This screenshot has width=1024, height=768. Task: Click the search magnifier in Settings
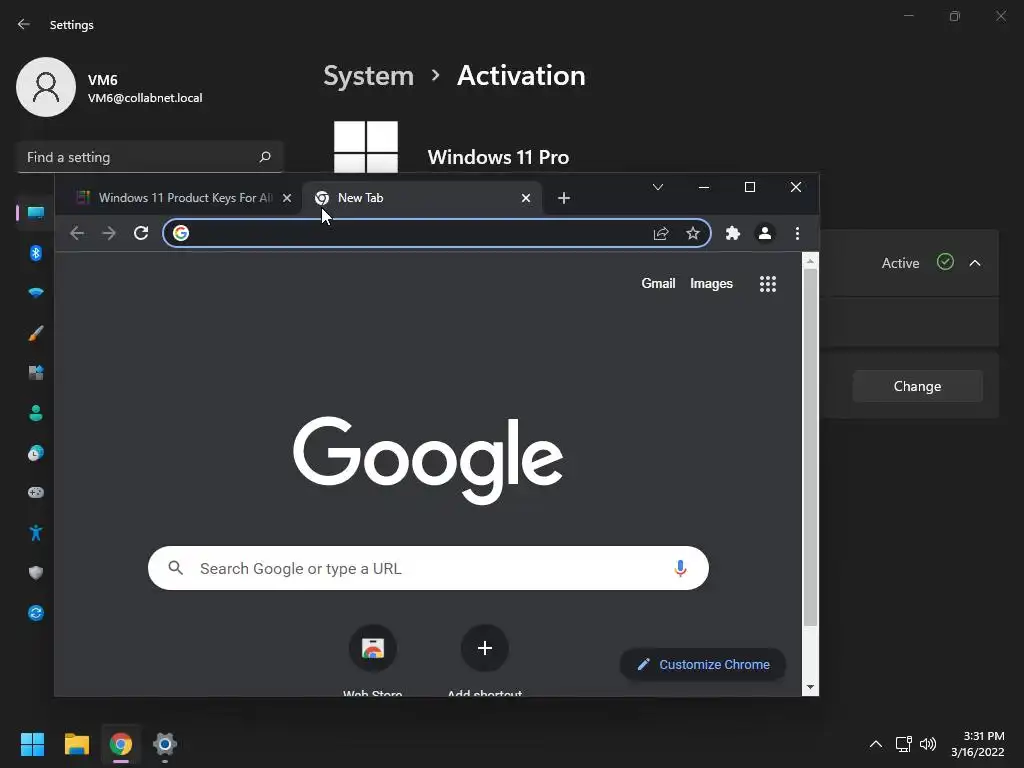coord(264,157)
